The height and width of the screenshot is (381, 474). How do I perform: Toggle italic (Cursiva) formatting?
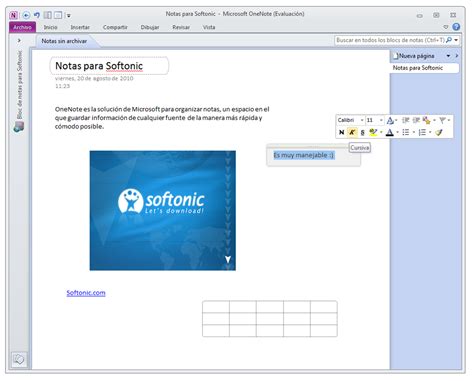(352, 132)
